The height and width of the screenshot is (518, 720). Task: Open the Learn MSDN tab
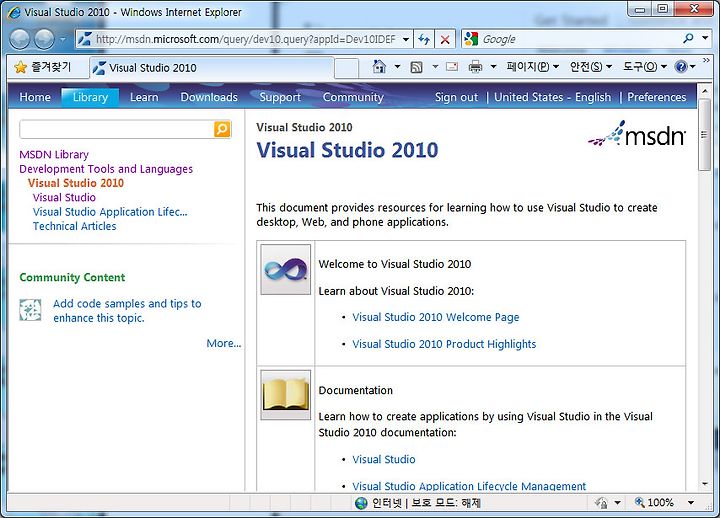pyautogui.click(x=144, y=97)
